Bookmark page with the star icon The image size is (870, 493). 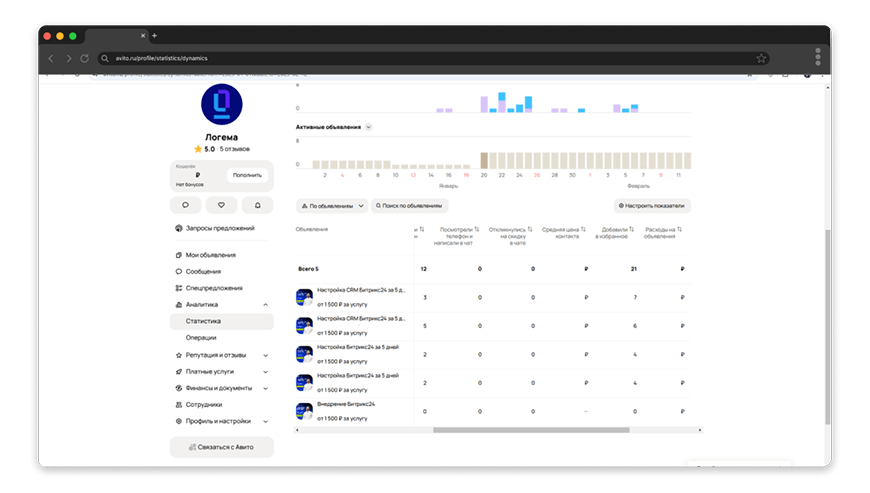[x=761, y=58]
